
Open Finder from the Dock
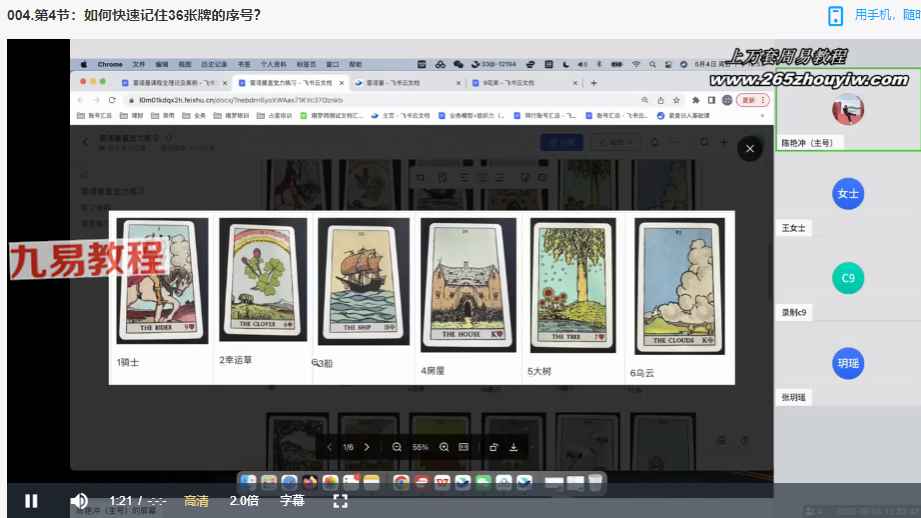248,482
